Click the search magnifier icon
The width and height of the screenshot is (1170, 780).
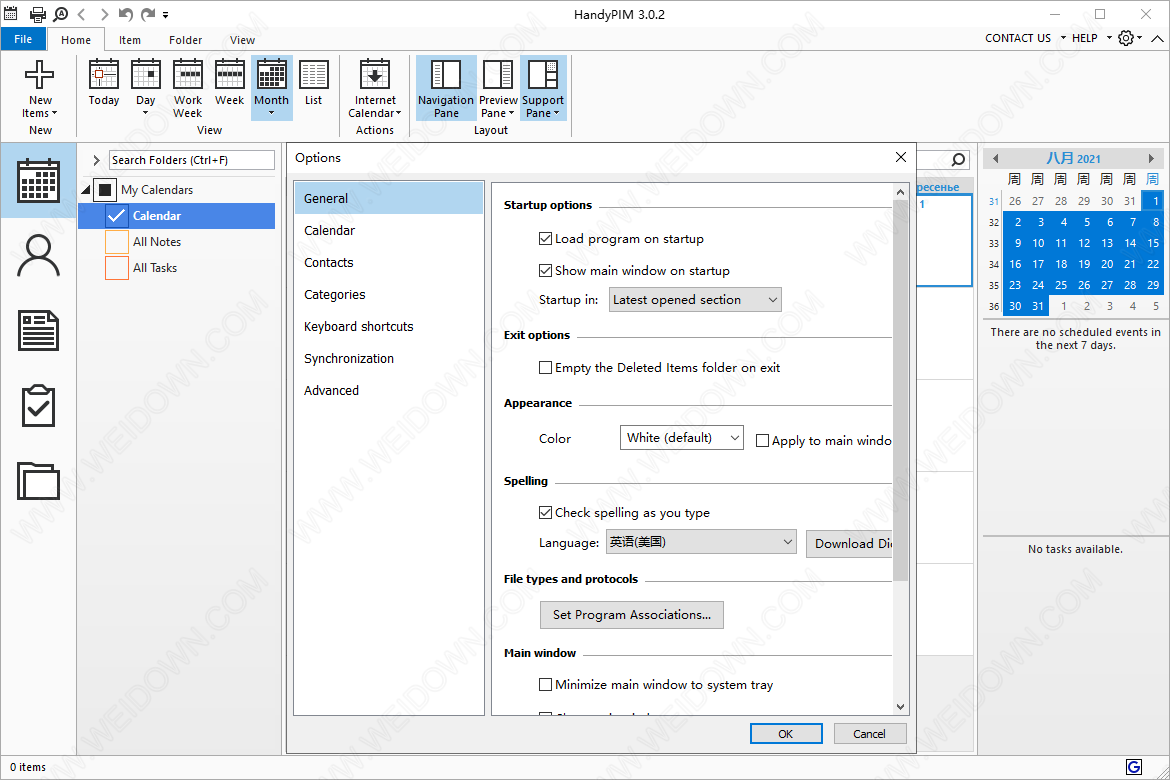tap(959, 160)
